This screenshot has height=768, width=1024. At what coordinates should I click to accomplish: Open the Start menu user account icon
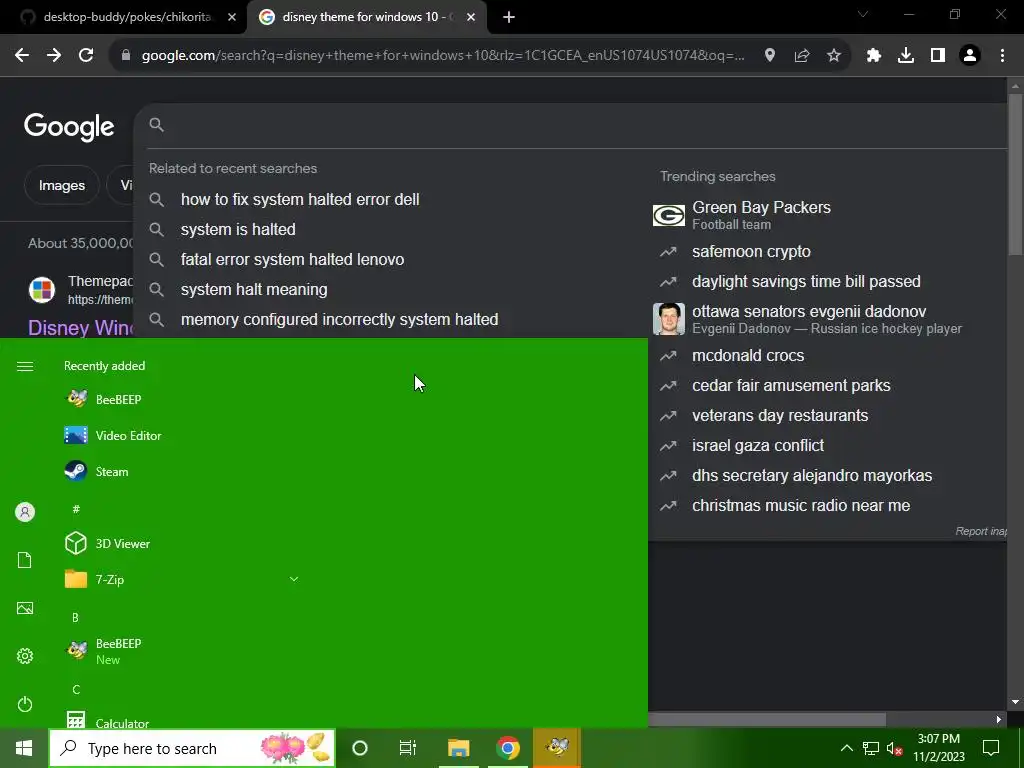(x=25, y=512)
